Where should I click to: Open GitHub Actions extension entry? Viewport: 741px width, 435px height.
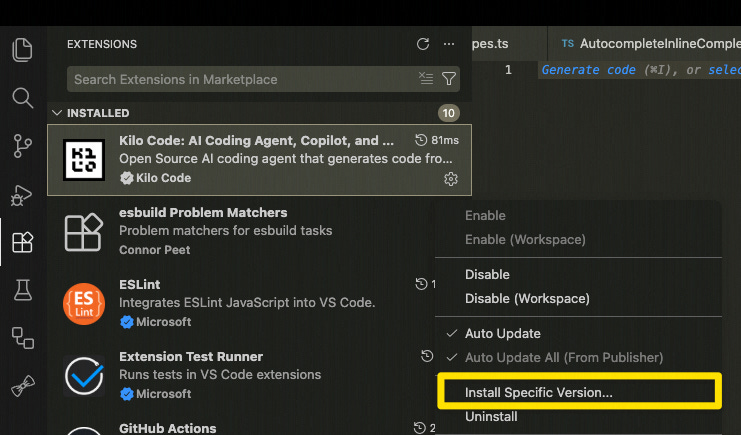[167, 428]
